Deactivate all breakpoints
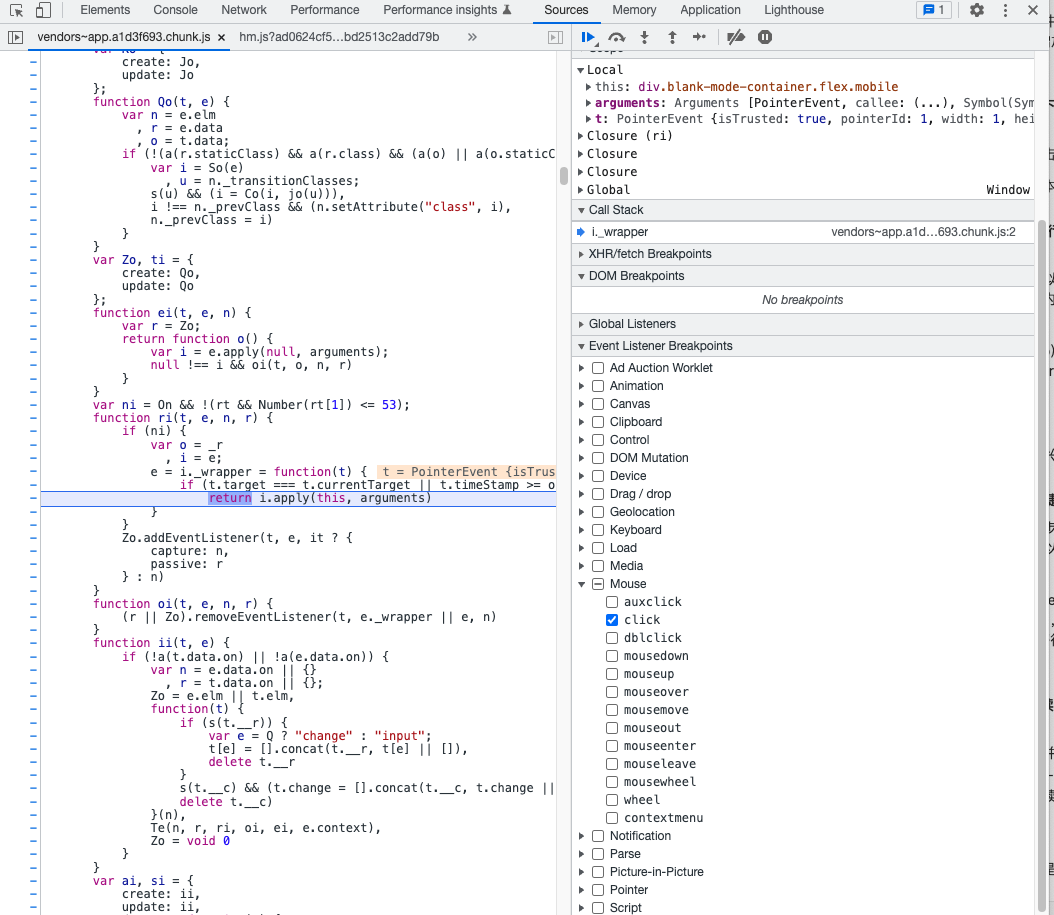1054x915 pixels. coord(736,38)
